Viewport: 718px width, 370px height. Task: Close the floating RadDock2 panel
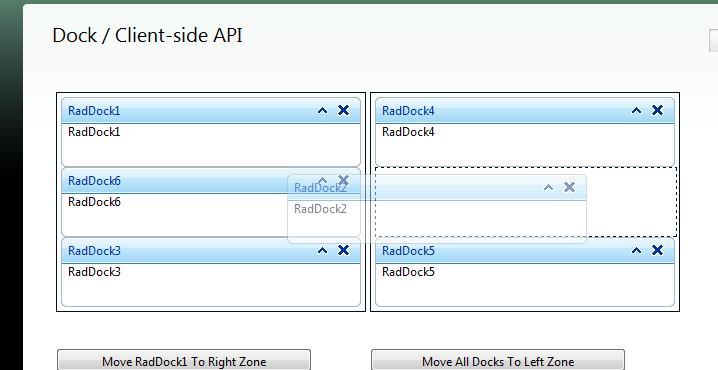[569, 187]
